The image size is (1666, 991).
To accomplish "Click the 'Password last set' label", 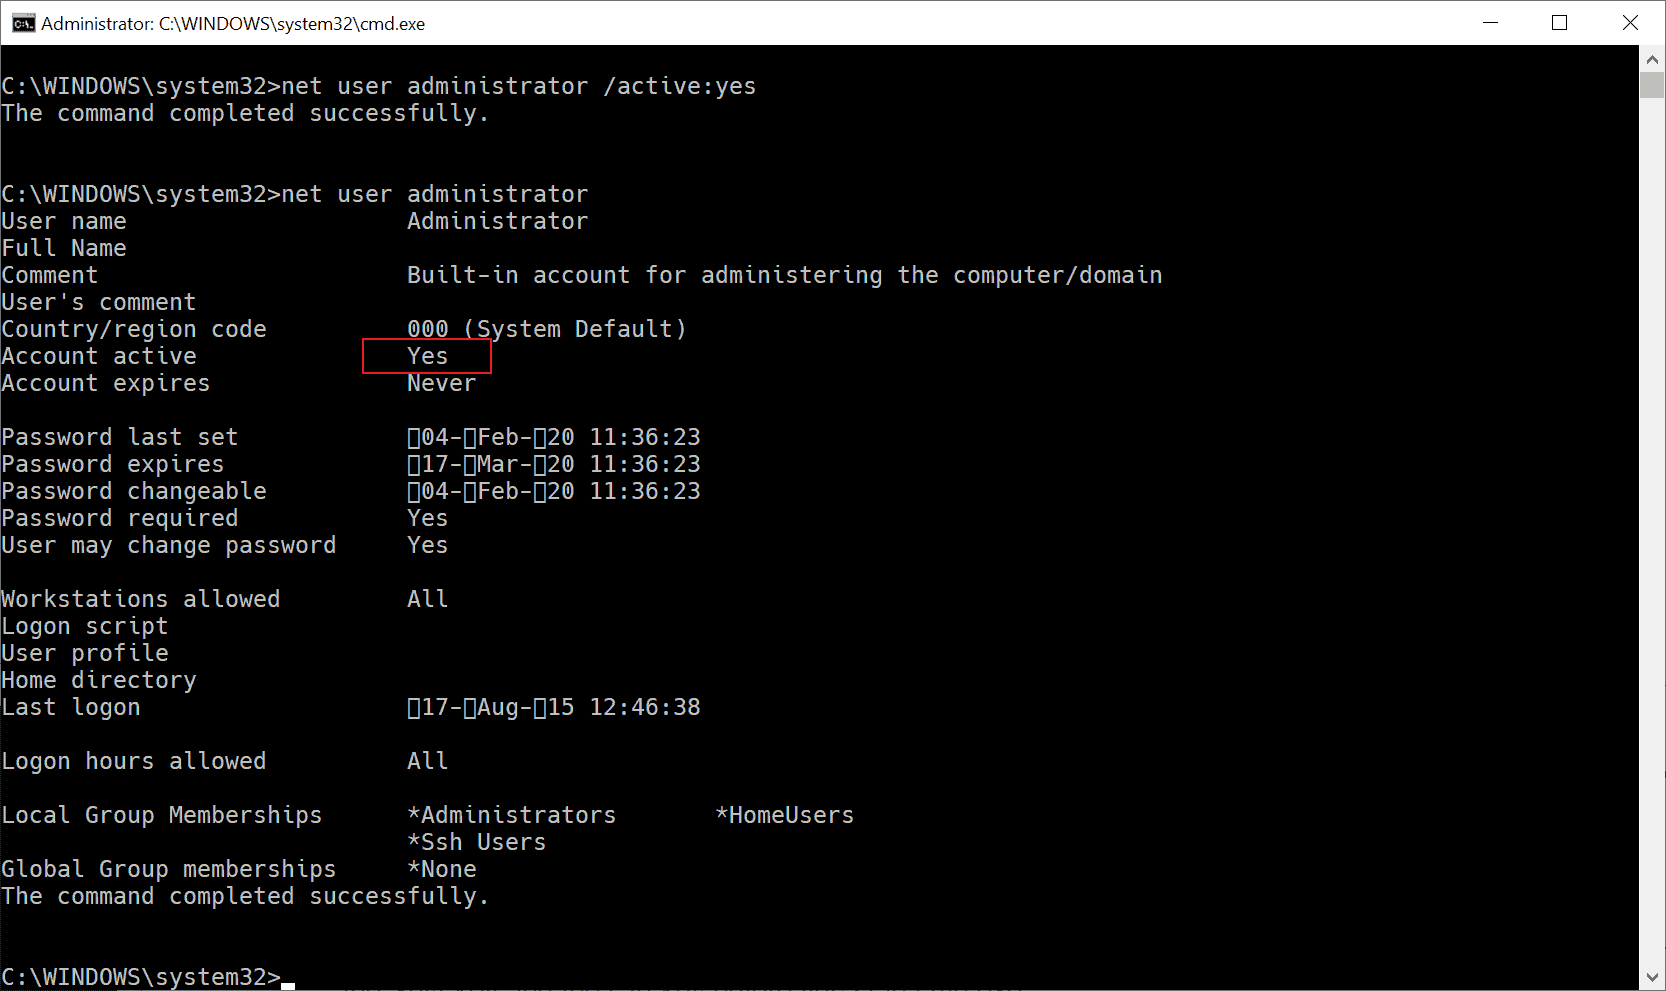I will tap(120, 437).
